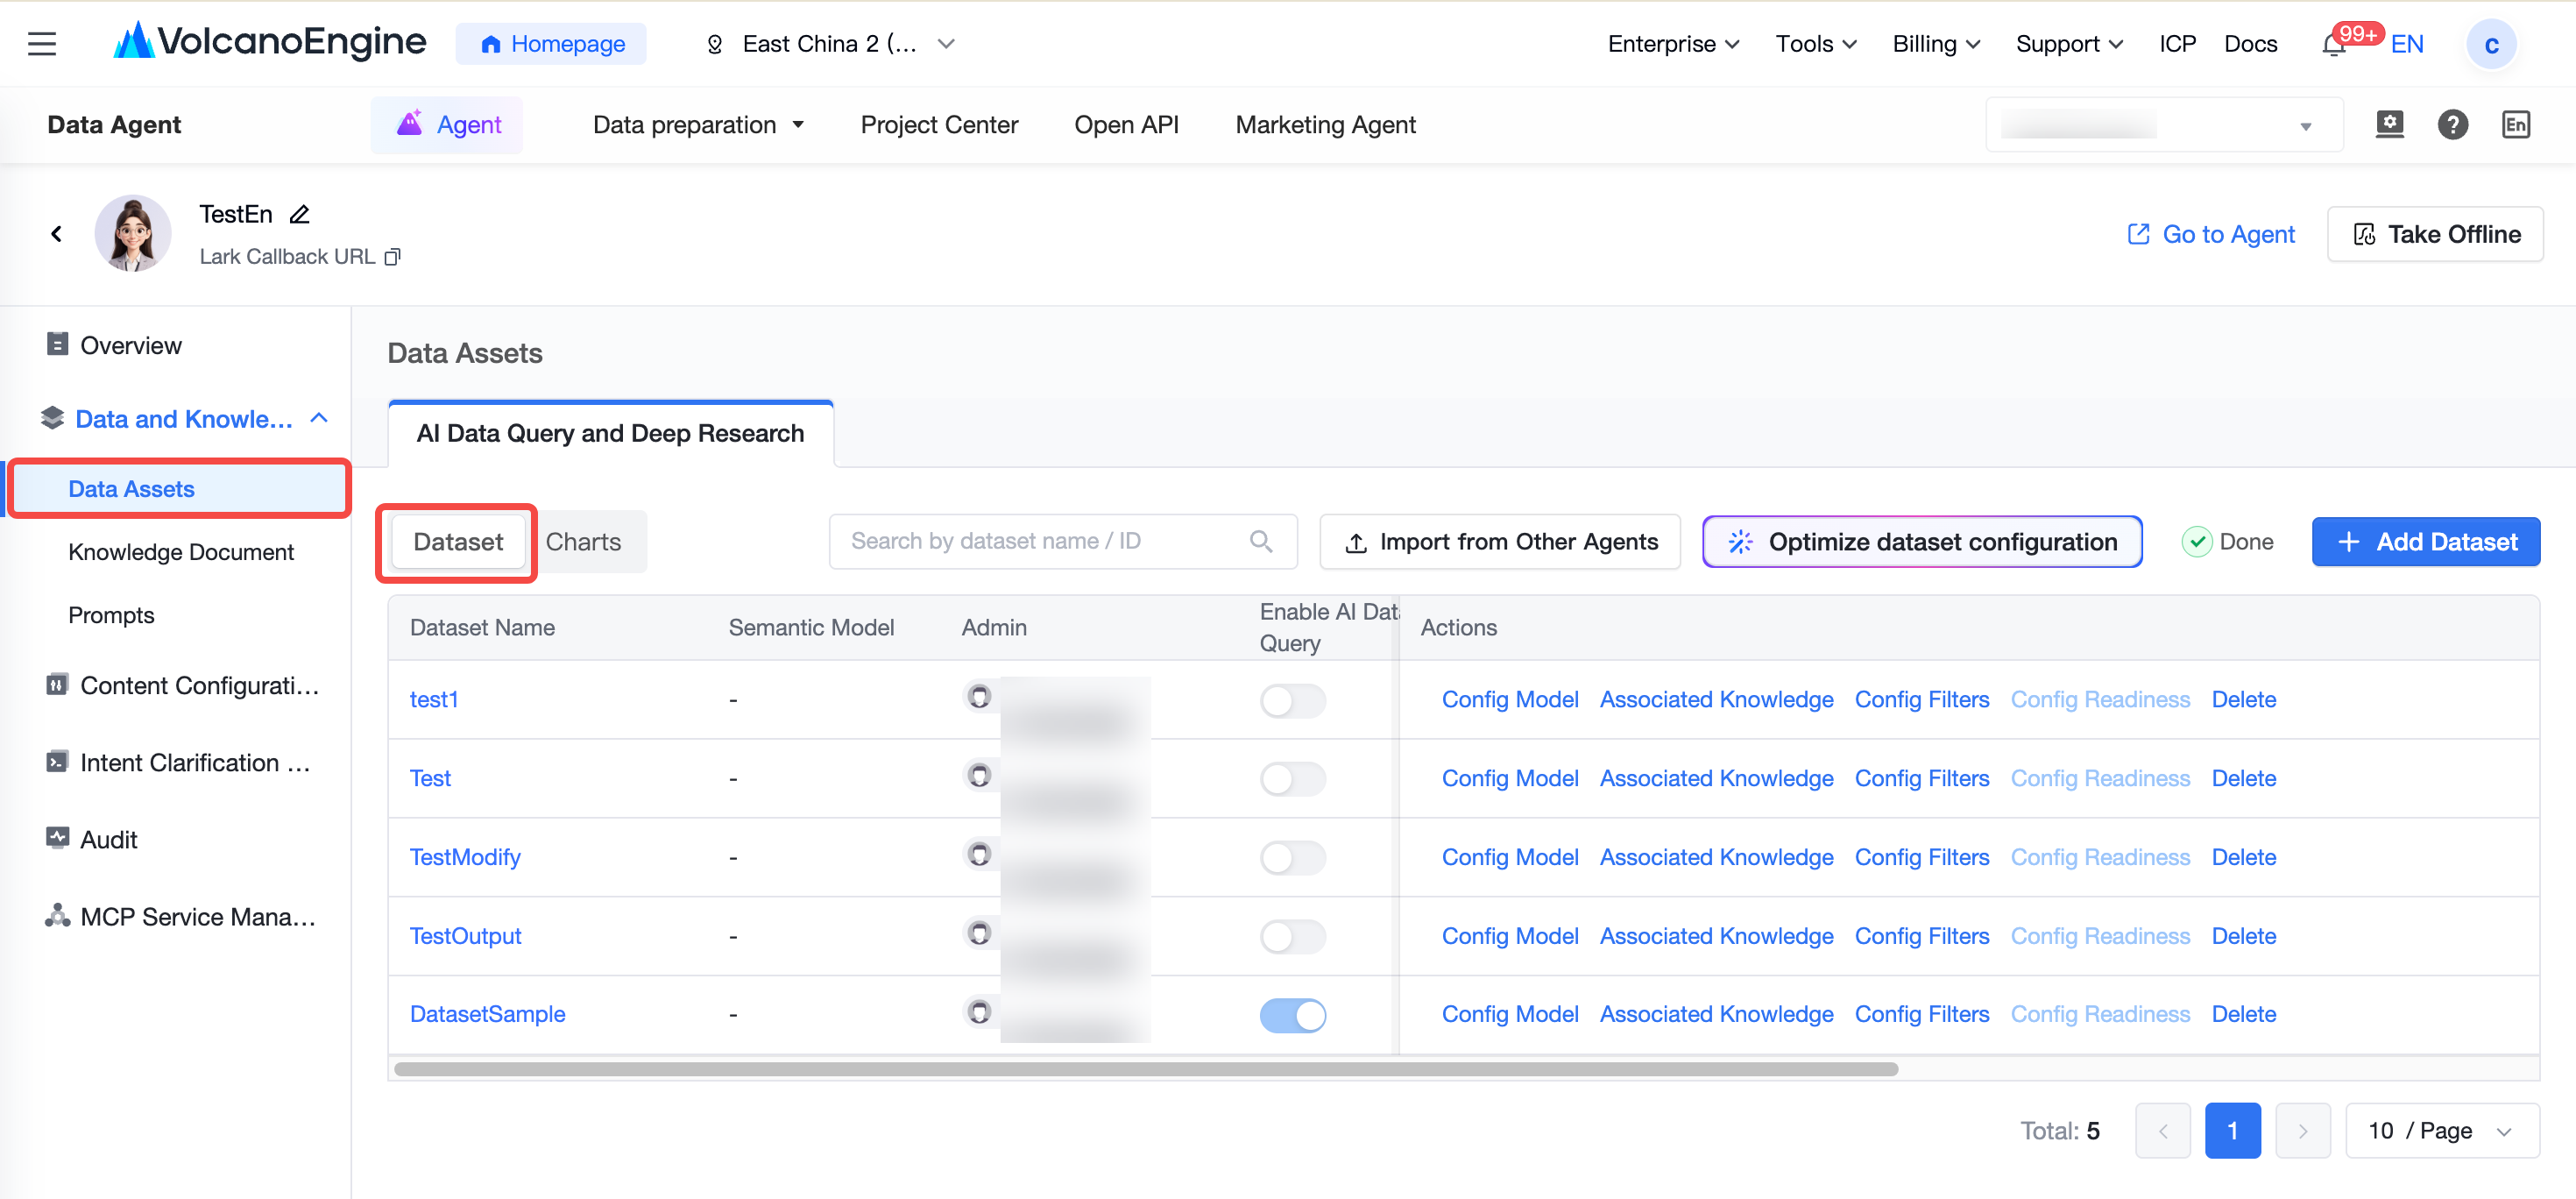The height and width of the screenshot is (1199, 2576).
Task: Open Content Configuration in sidebar
Action: [x=183, y=685]
